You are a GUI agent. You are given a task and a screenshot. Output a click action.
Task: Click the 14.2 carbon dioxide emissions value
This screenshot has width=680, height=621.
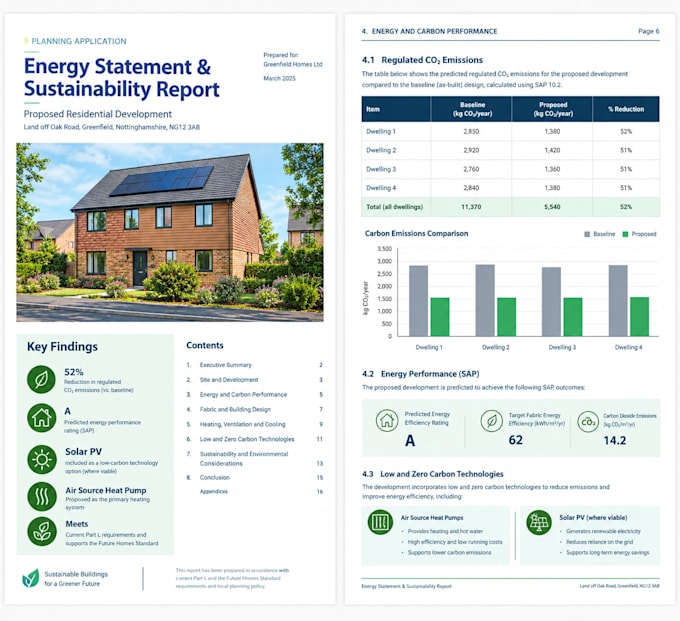coord(615,441)
